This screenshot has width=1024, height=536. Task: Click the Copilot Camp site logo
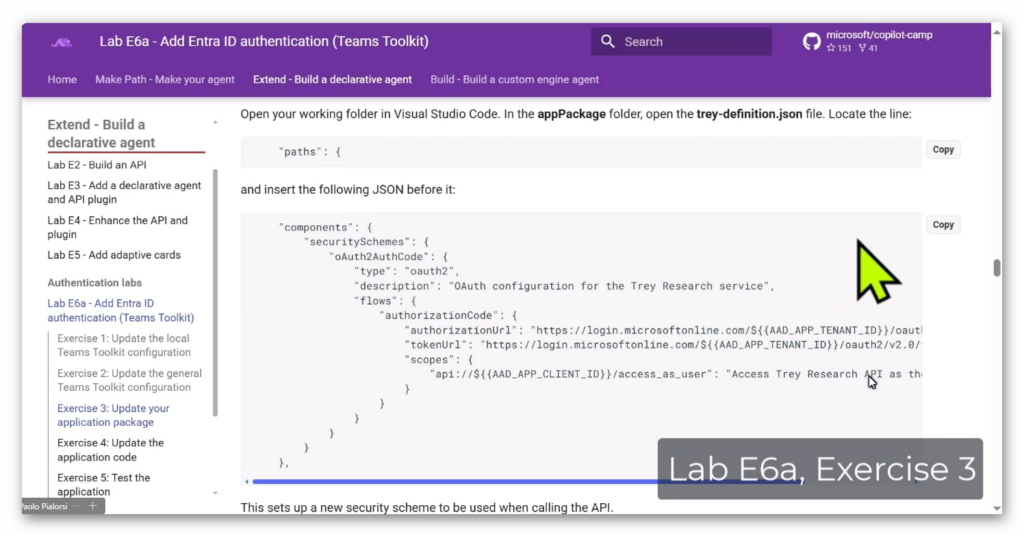[x=62, y=42]
